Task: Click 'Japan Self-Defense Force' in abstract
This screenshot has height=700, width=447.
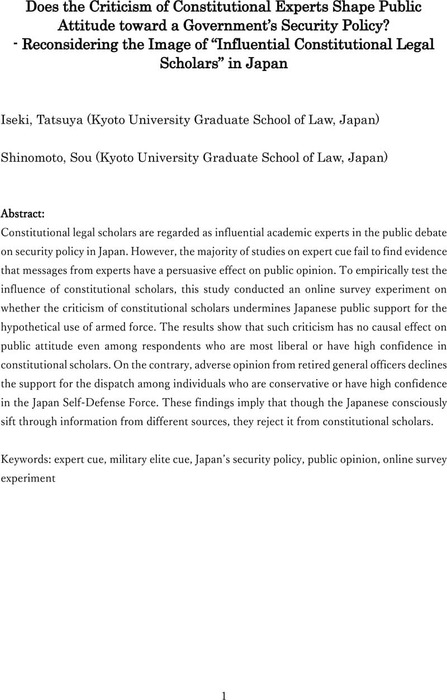Action: (x=94, y=403)
